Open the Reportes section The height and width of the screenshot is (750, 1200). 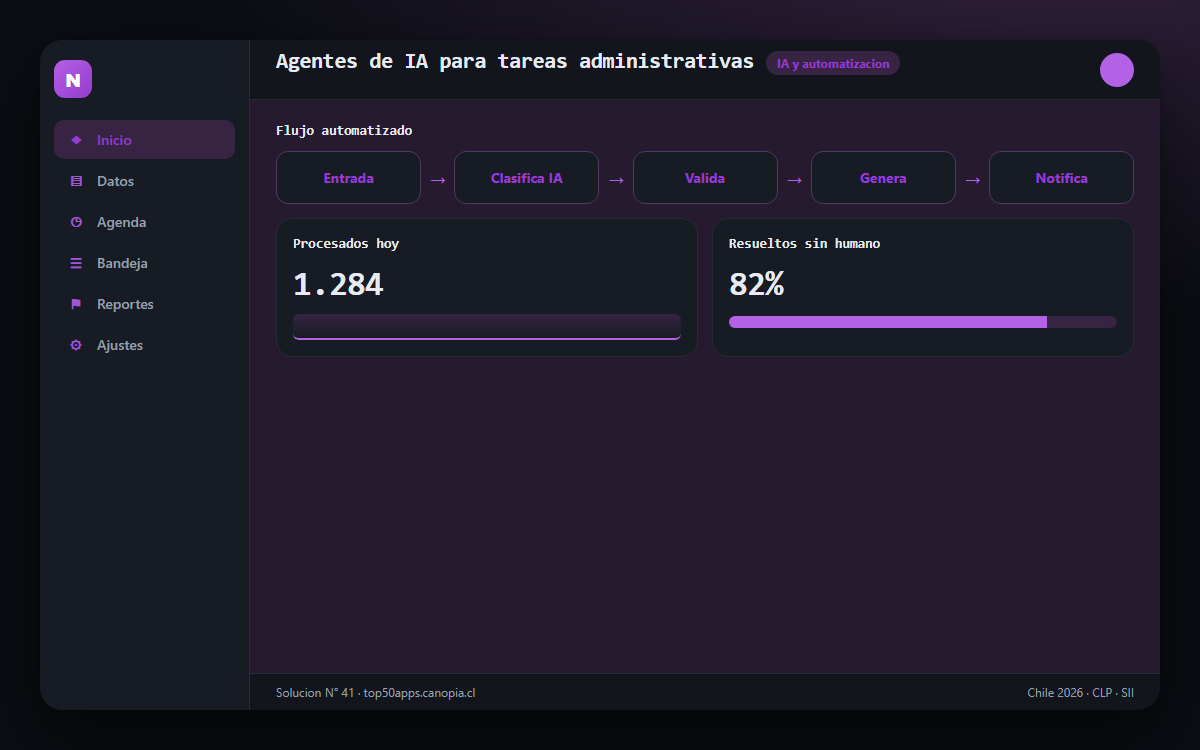[144, 304]
